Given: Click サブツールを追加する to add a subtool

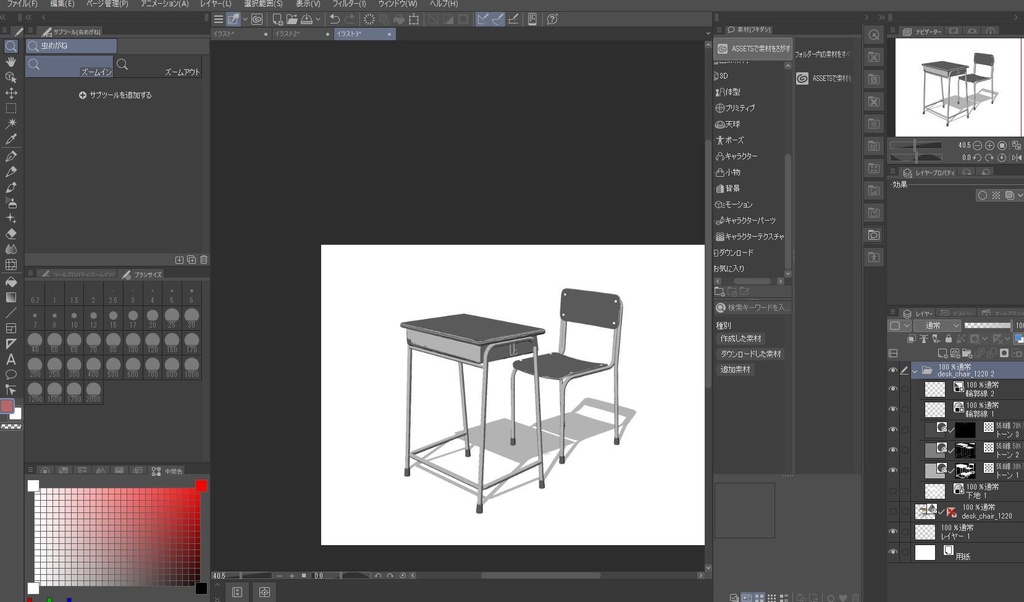Looking at the screenshot, I should [x=113, y=95].
